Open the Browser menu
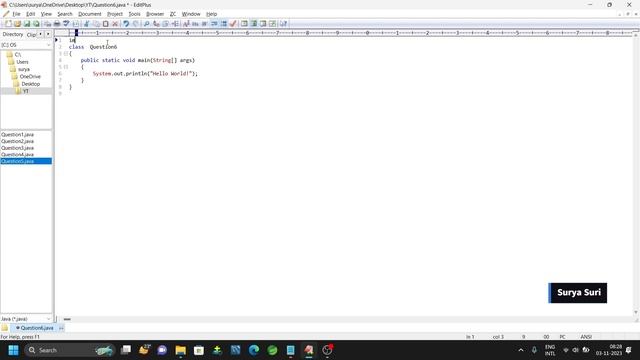This screenshot has height=360, width=640. tap(155, 14)
